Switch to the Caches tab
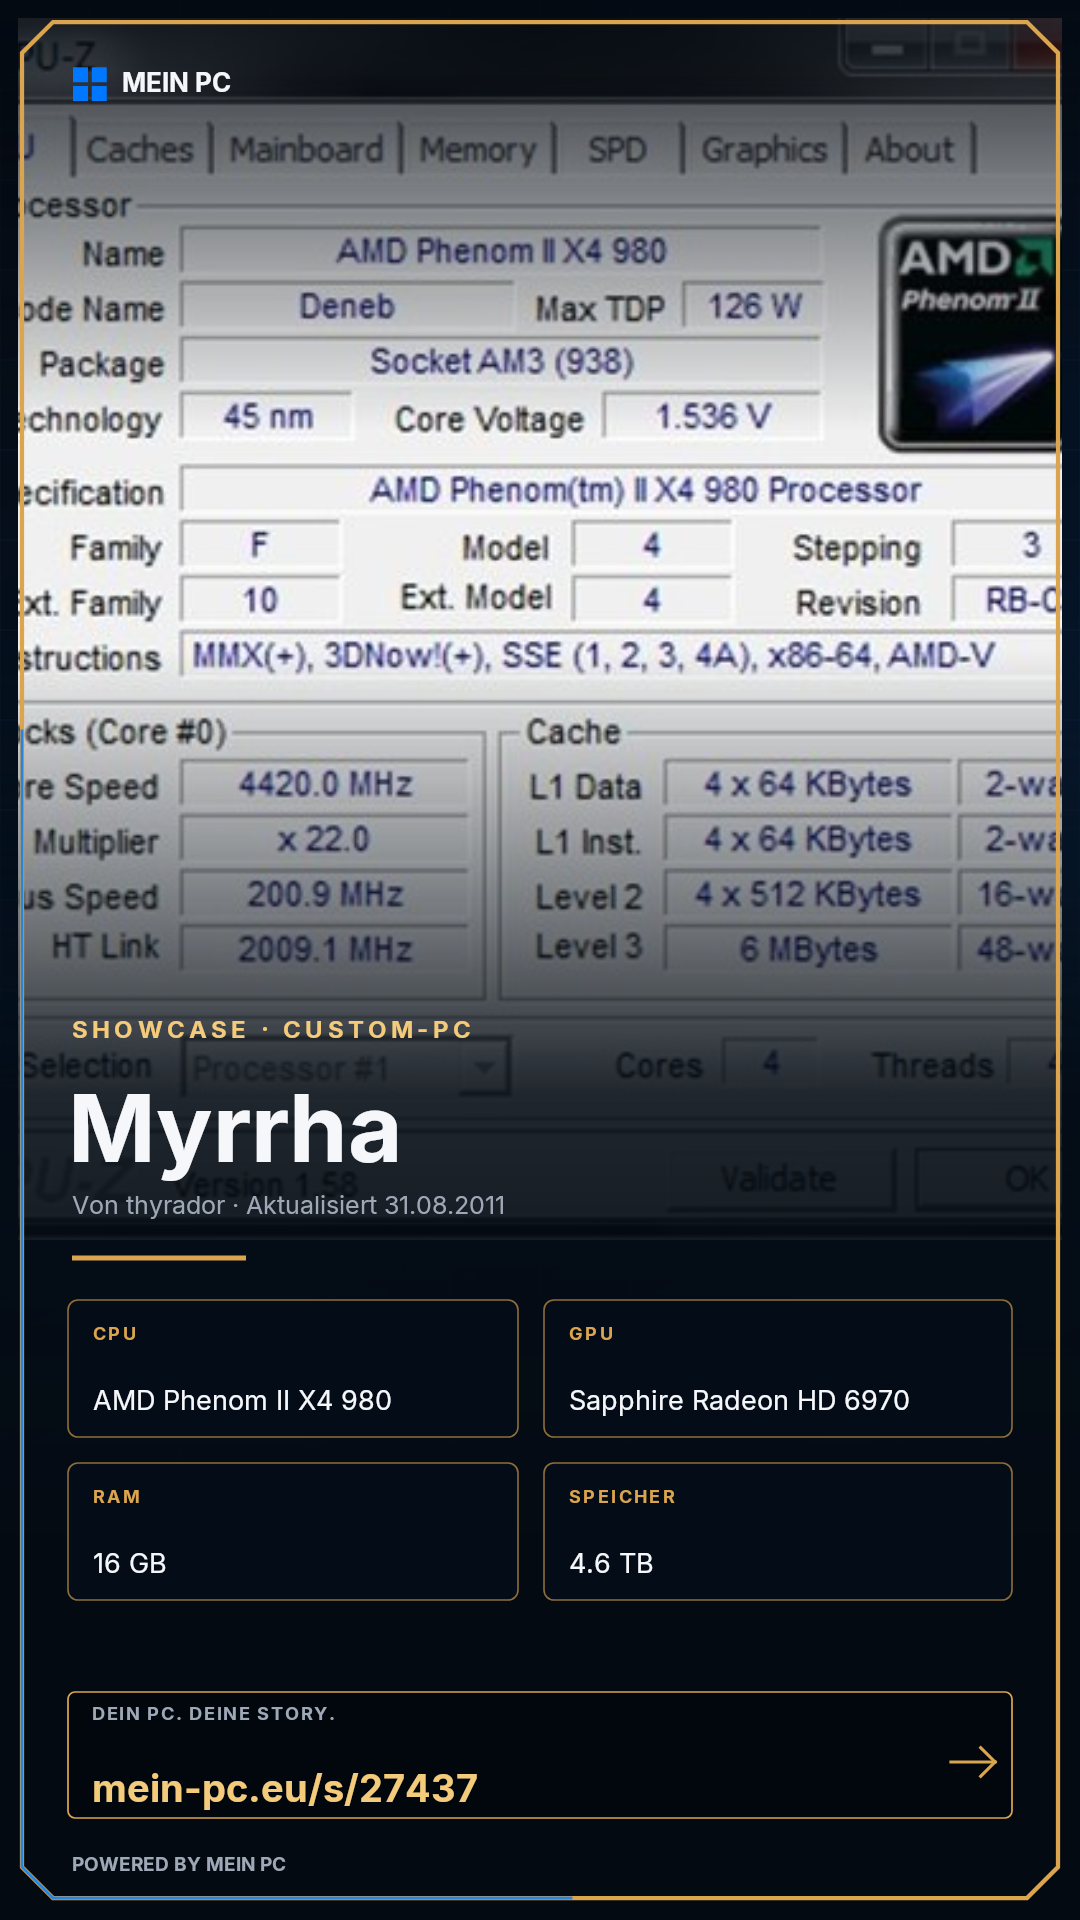The image size is (1080, 1920). coord(140,150)
